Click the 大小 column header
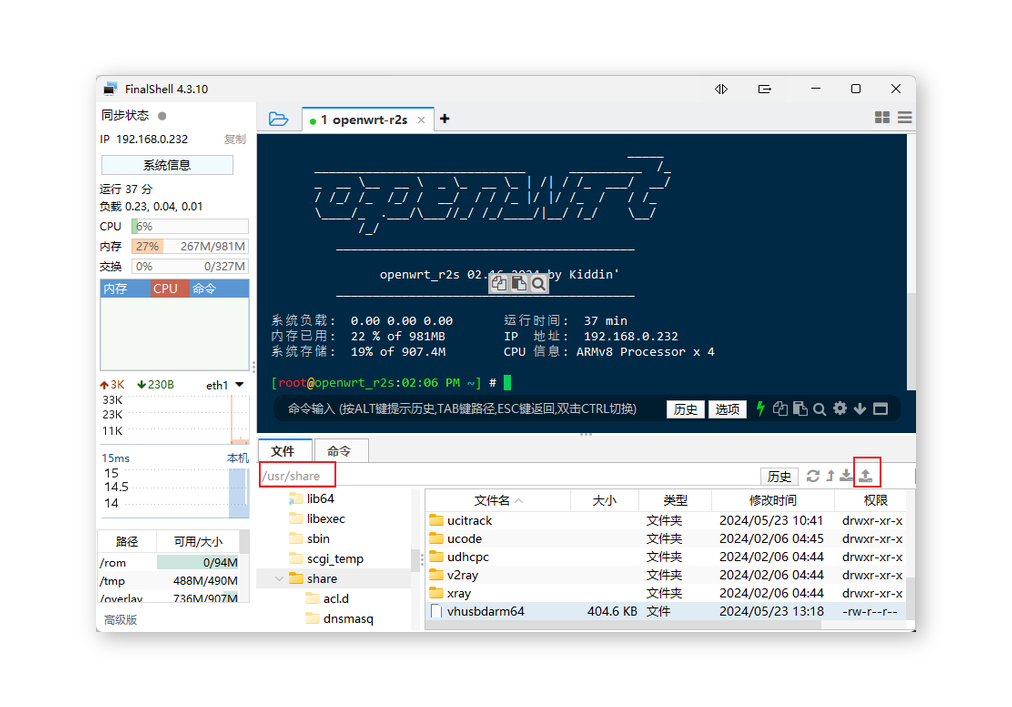 605,500
